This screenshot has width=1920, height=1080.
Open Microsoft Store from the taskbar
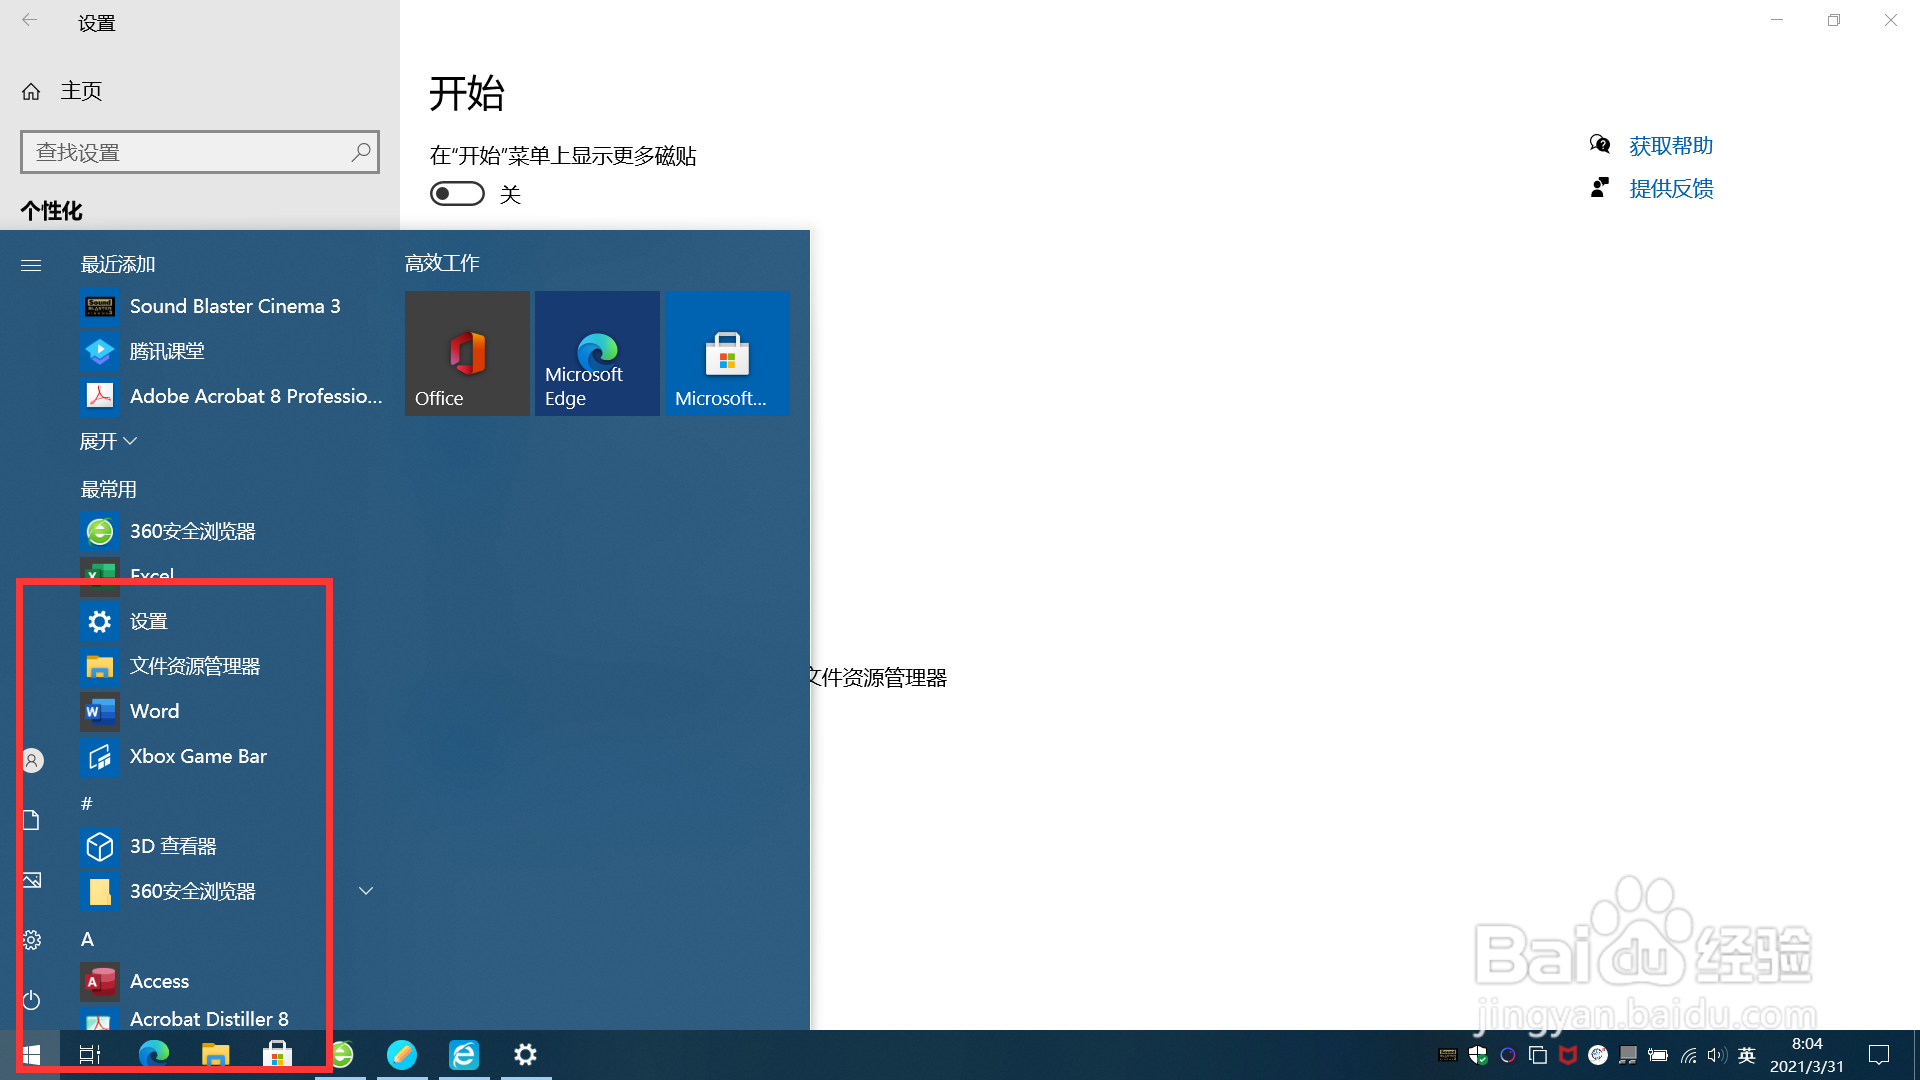click(277, 1054)
